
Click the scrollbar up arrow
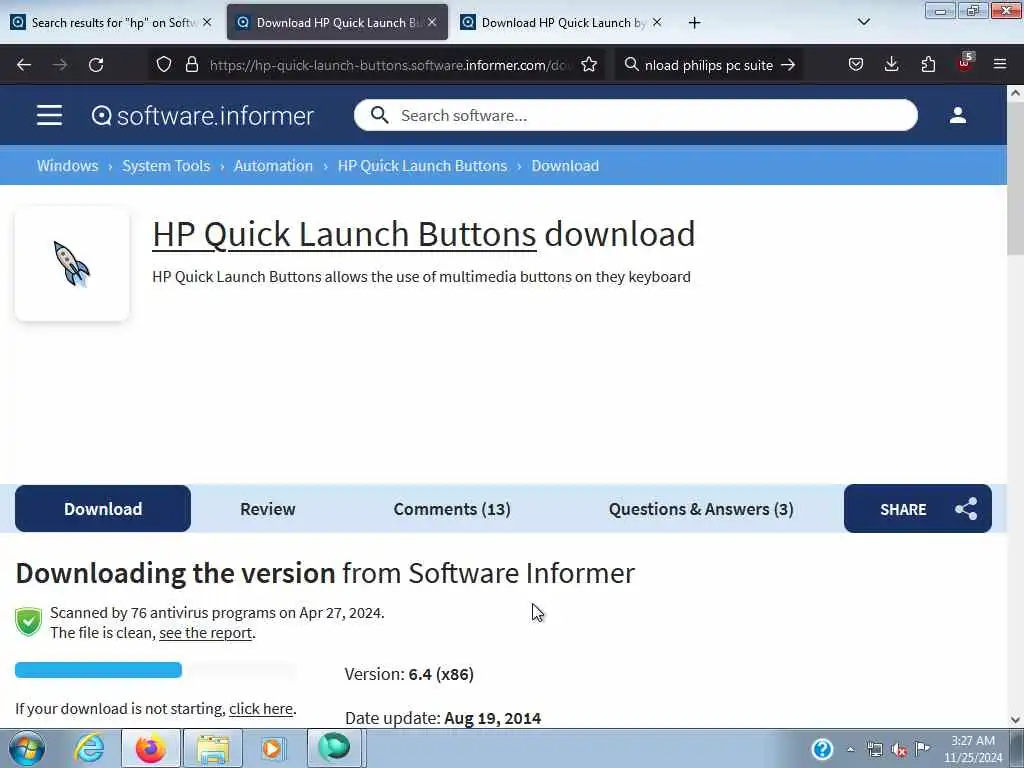(x=1015, y=93)
